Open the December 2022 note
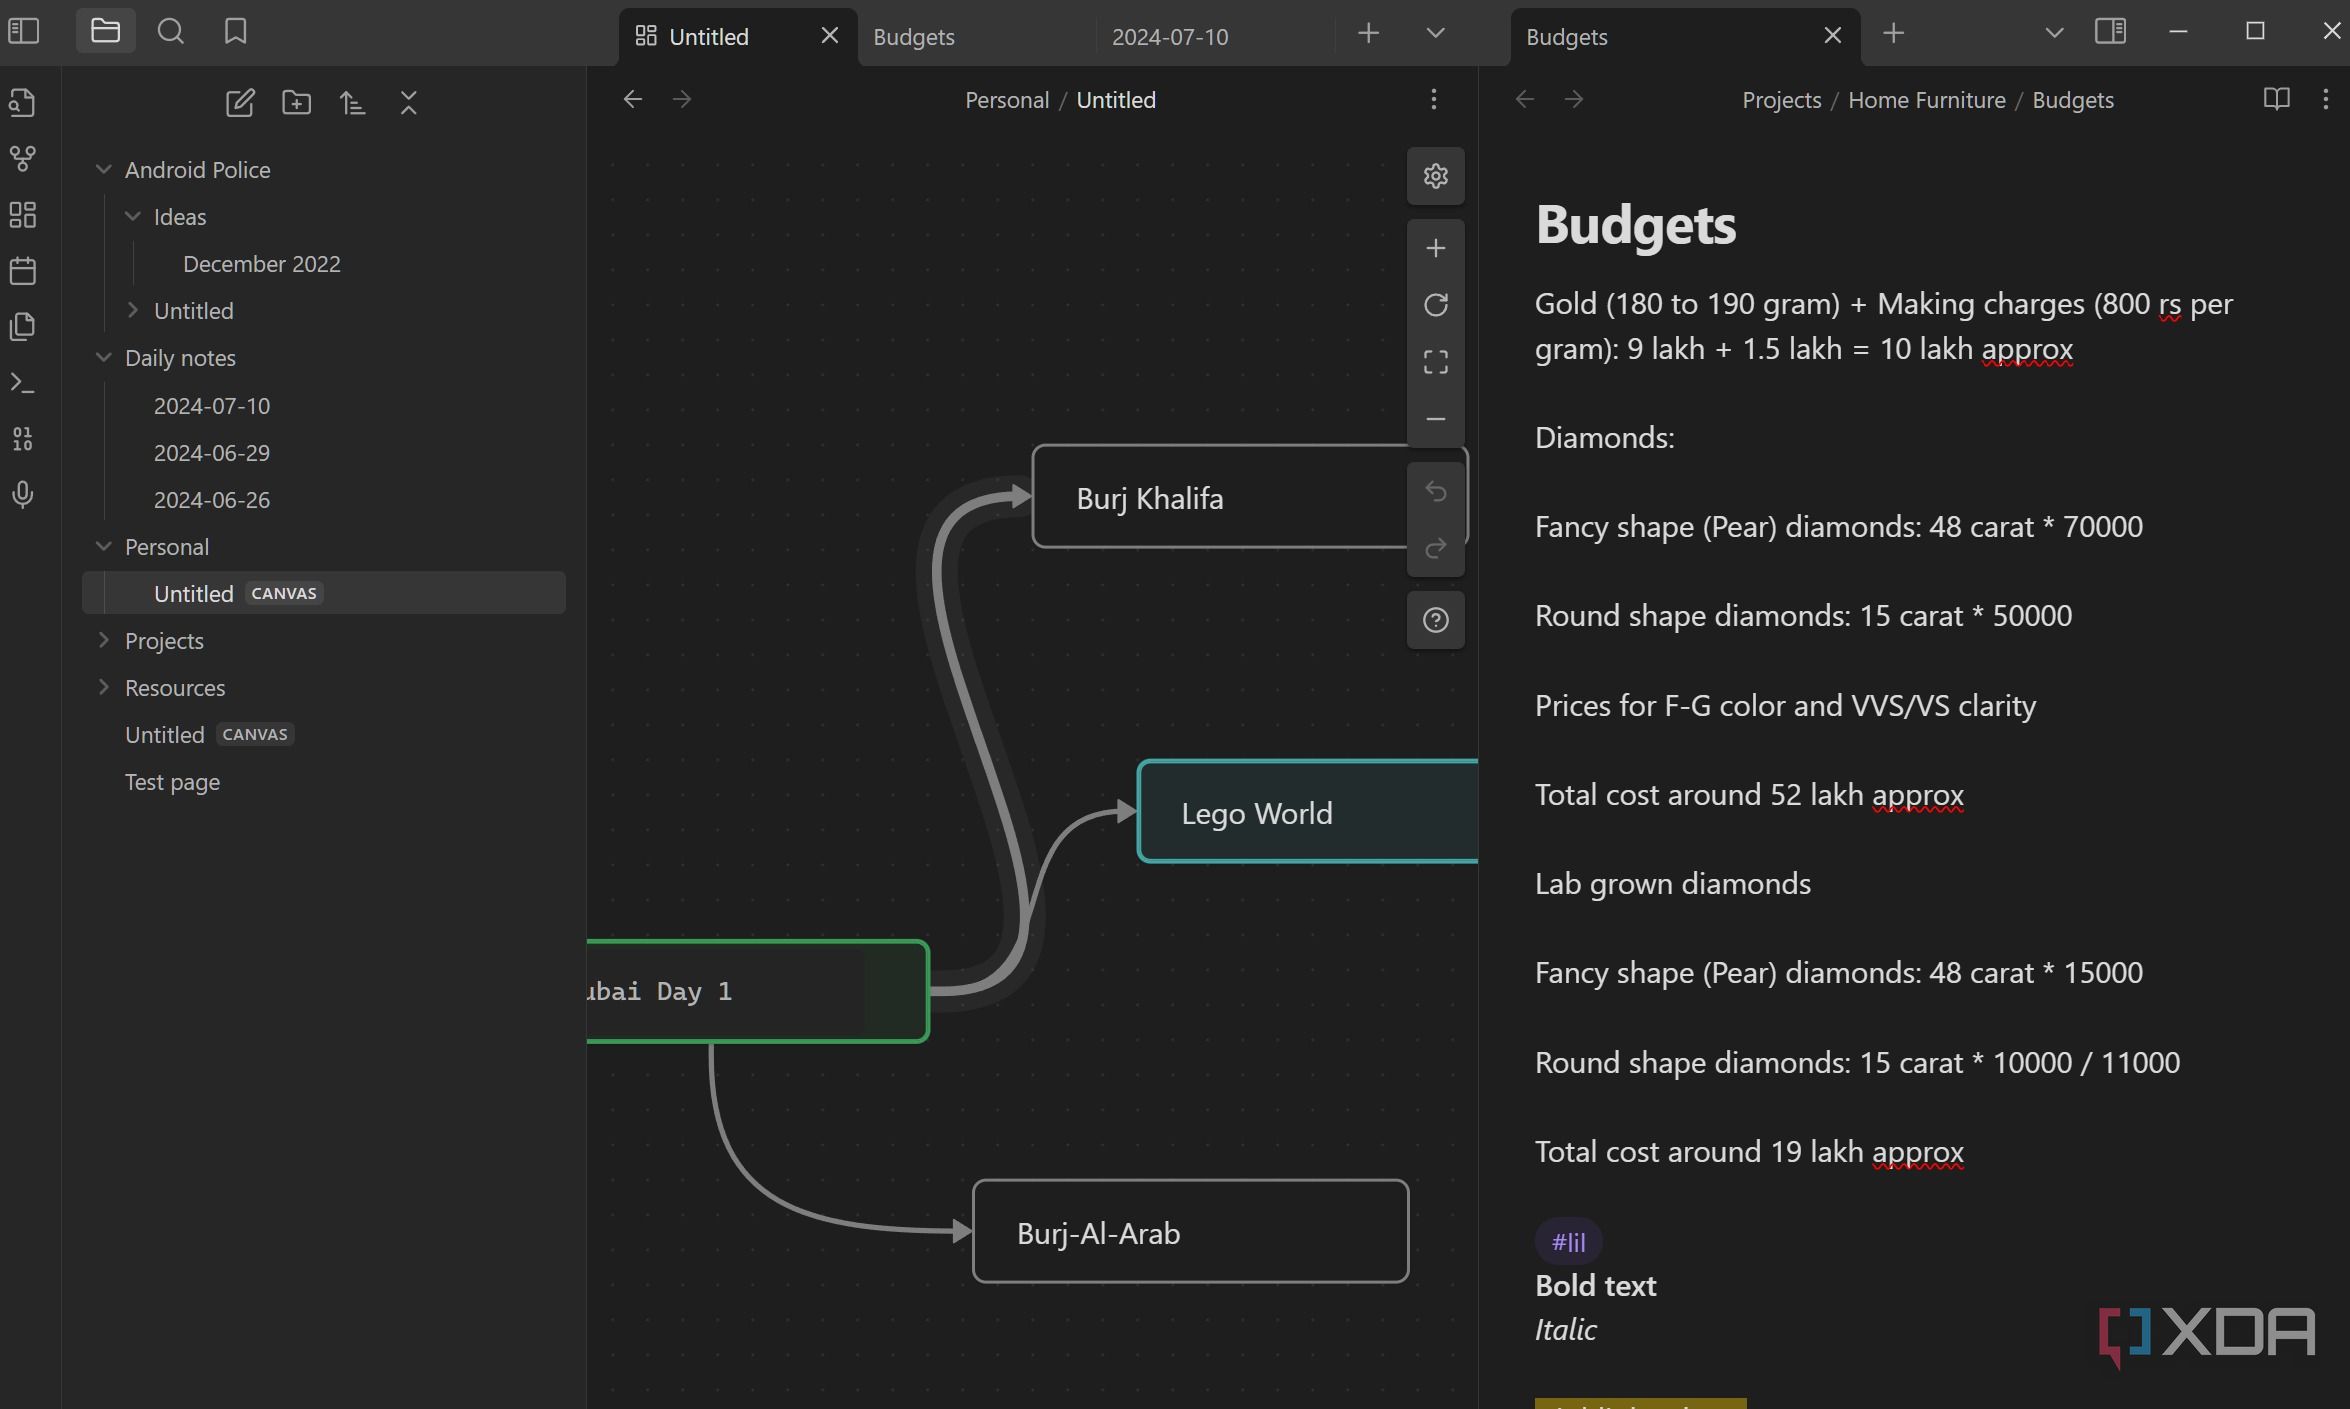The image size is (2350, 1409). [262, 264]
